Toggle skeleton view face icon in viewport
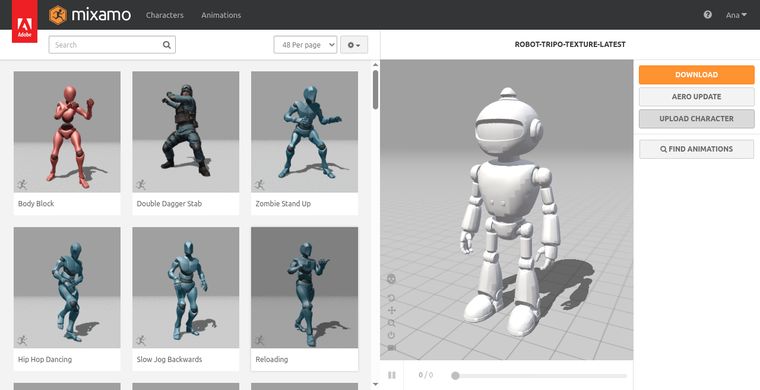Viewport: 760px width, 390px height. [x=392, y=279]
